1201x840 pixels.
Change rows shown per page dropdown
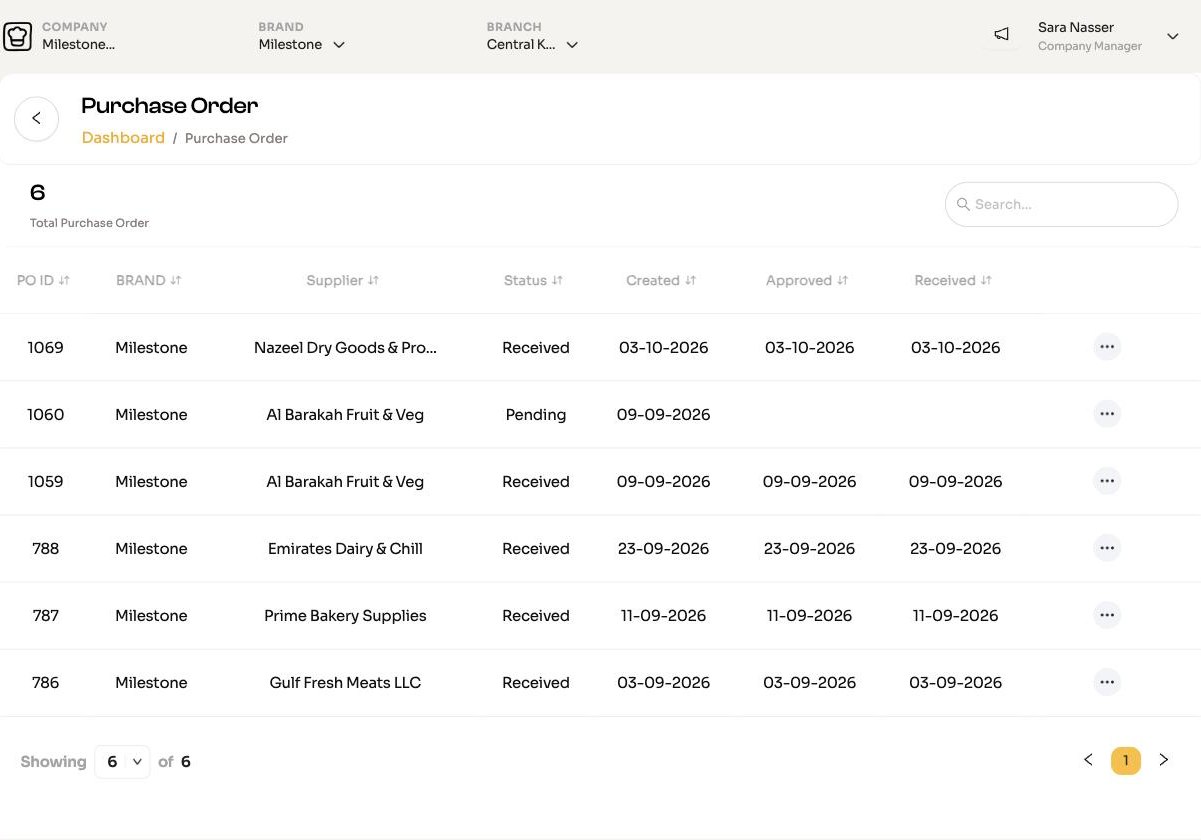tap(122, 762)
